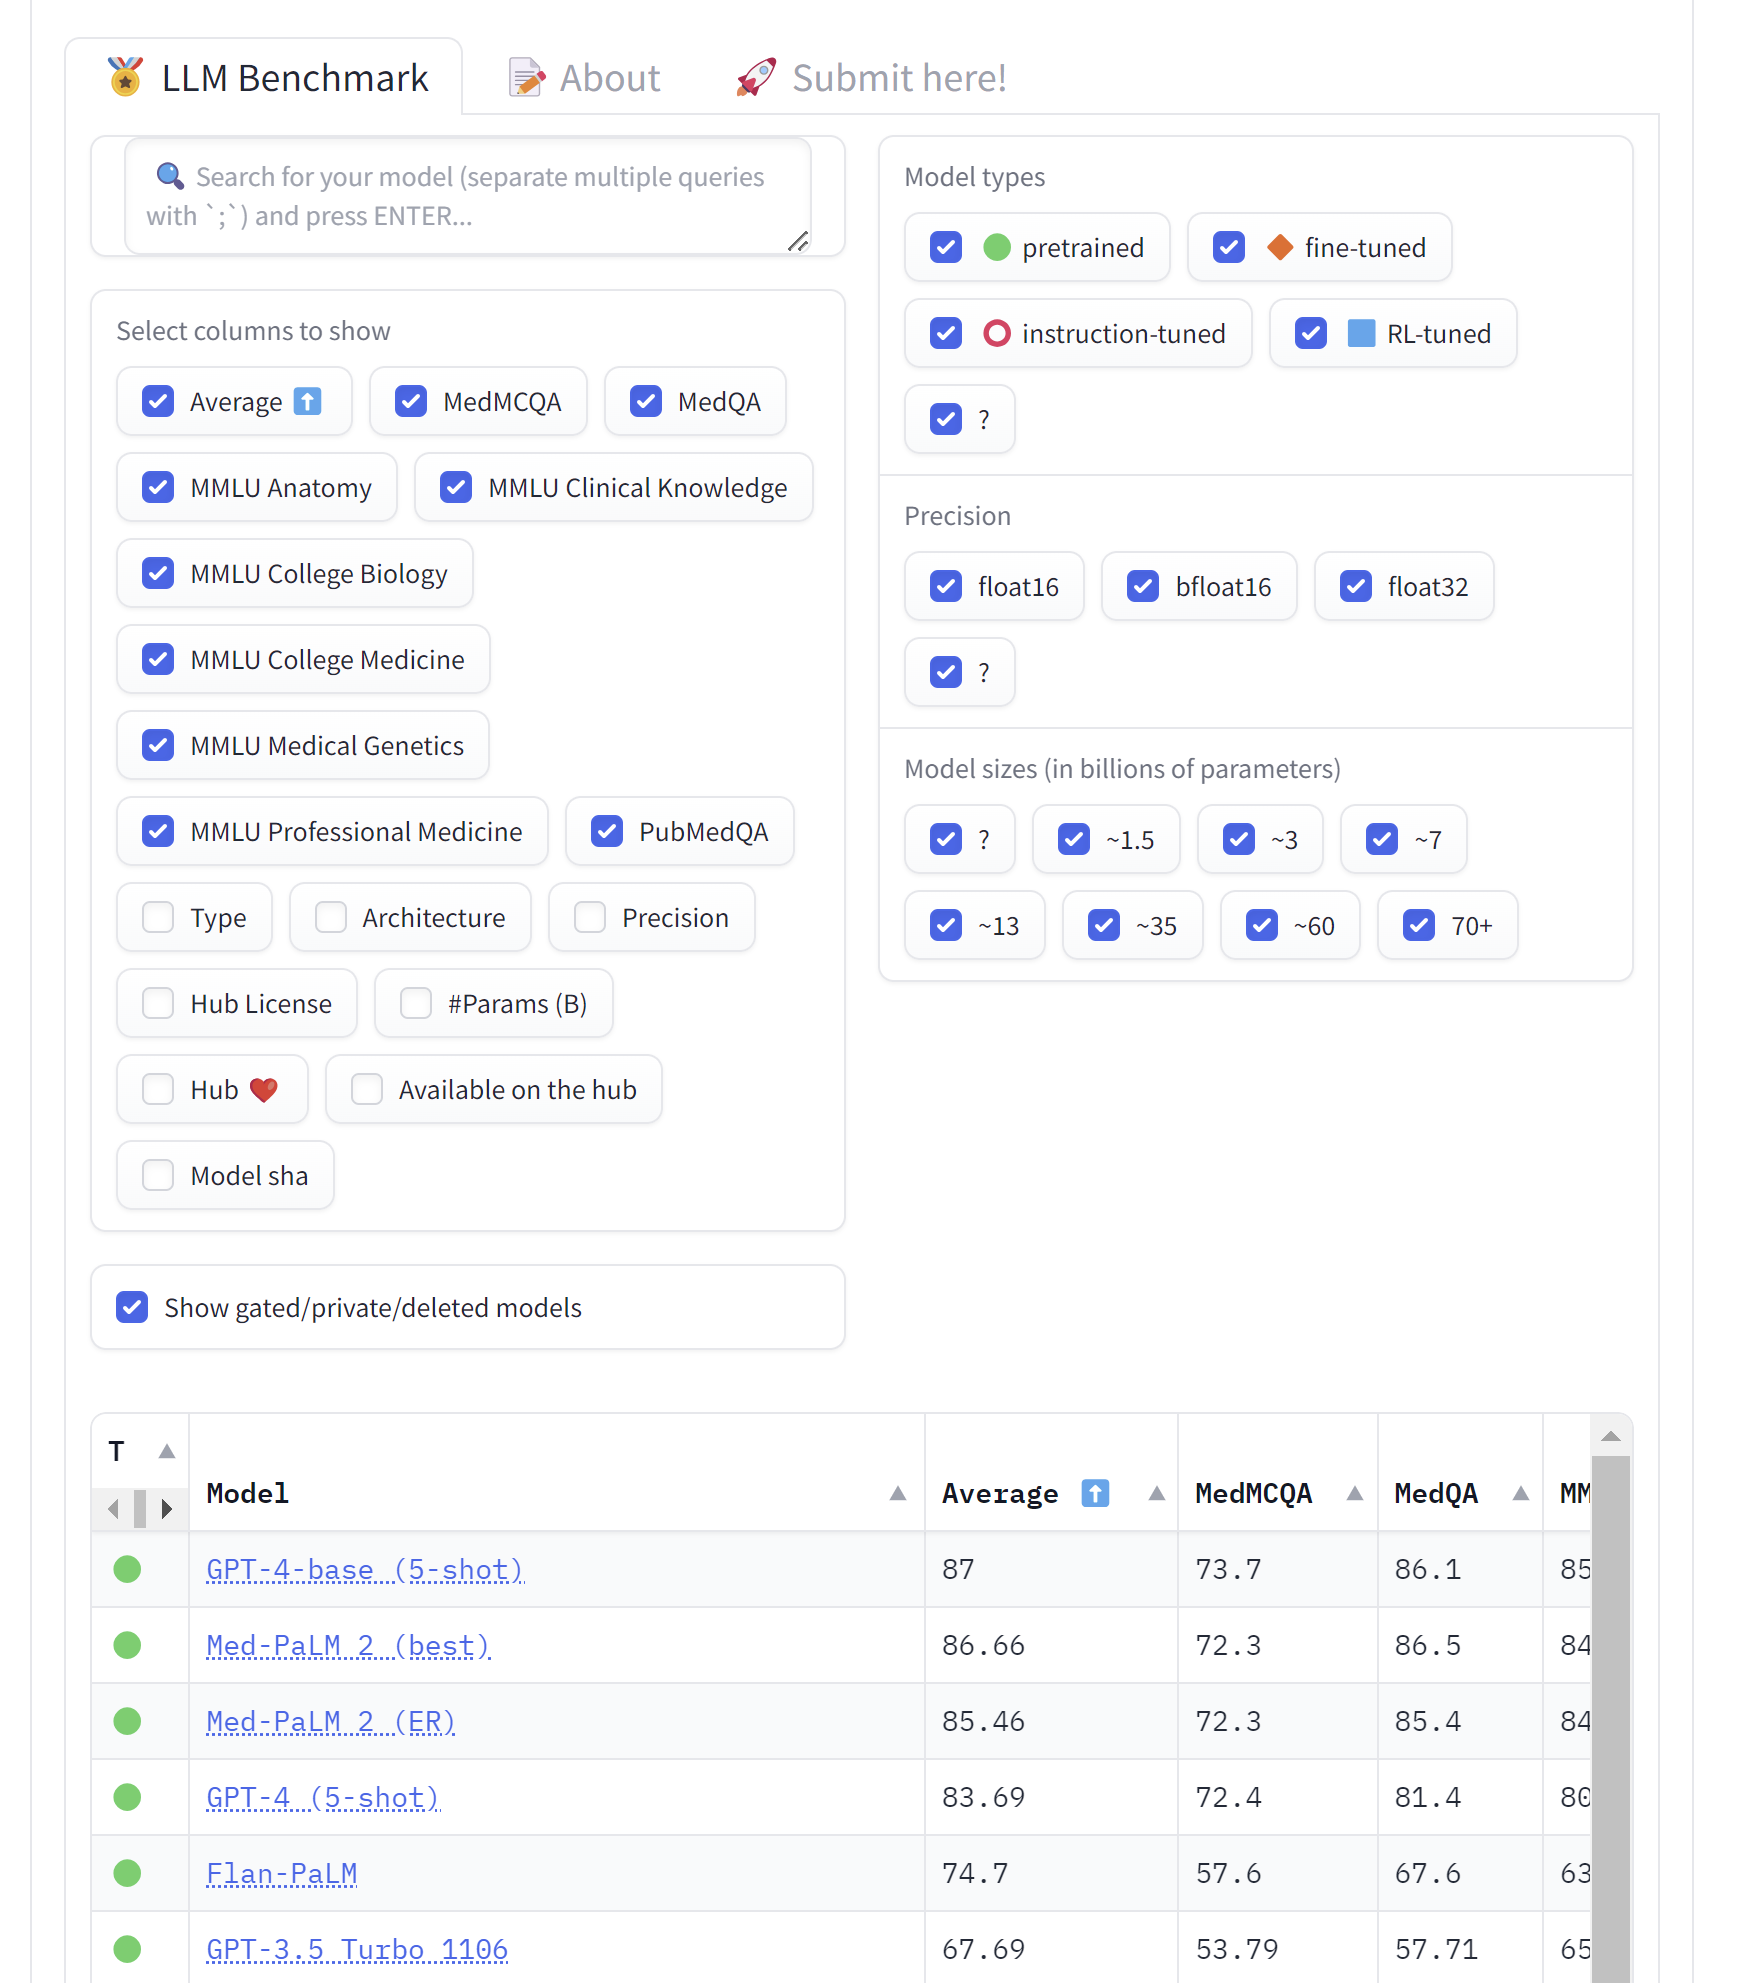Uncheck float32 precision filter
Viewport: 1746px width, 1983px height.
point(1356,586)
